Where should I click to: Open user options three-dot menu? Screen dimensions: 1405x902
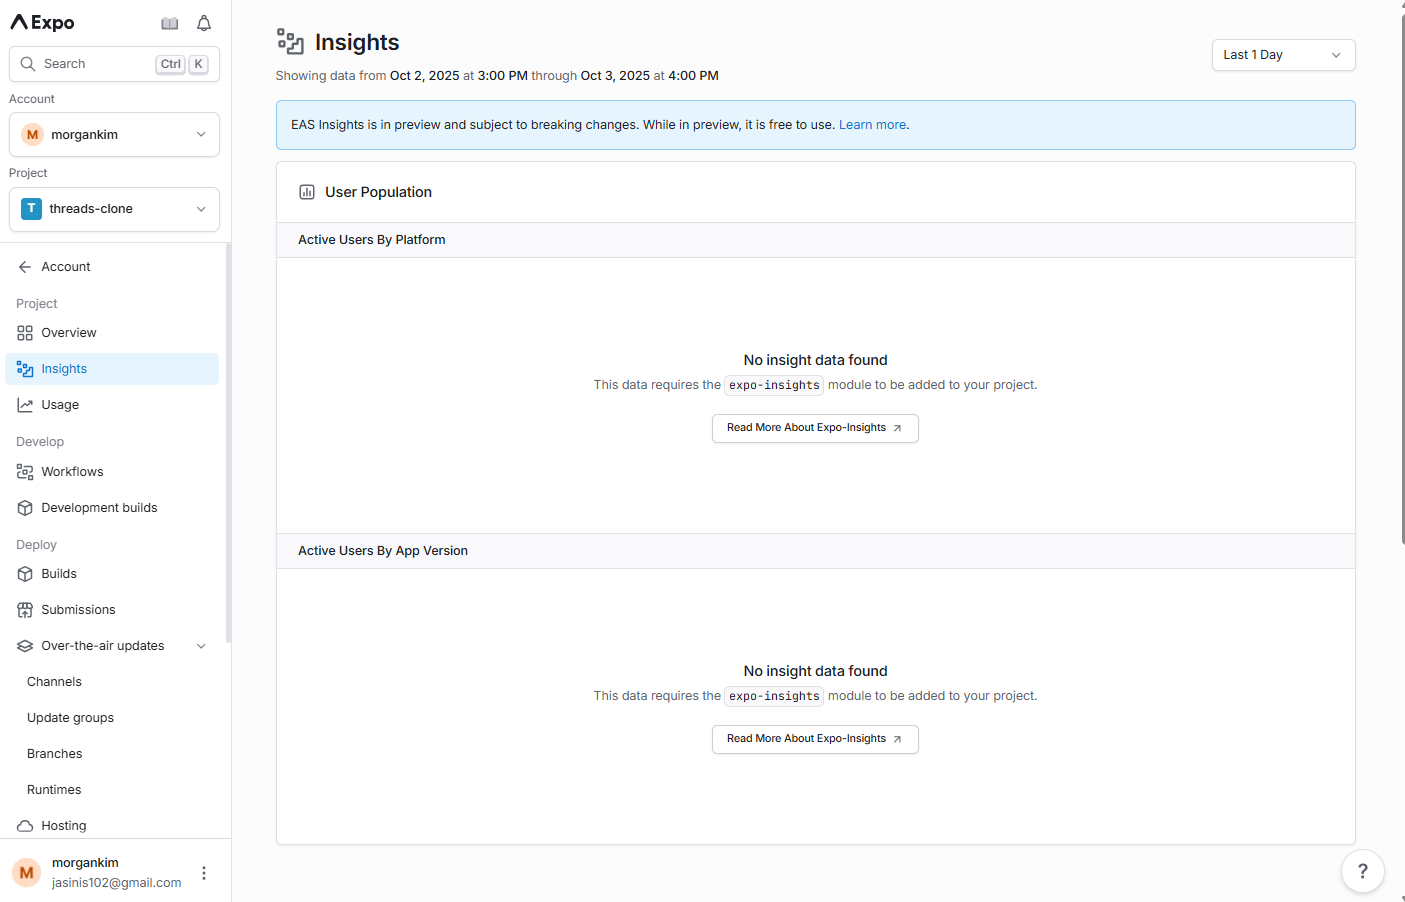pos(204,873)
